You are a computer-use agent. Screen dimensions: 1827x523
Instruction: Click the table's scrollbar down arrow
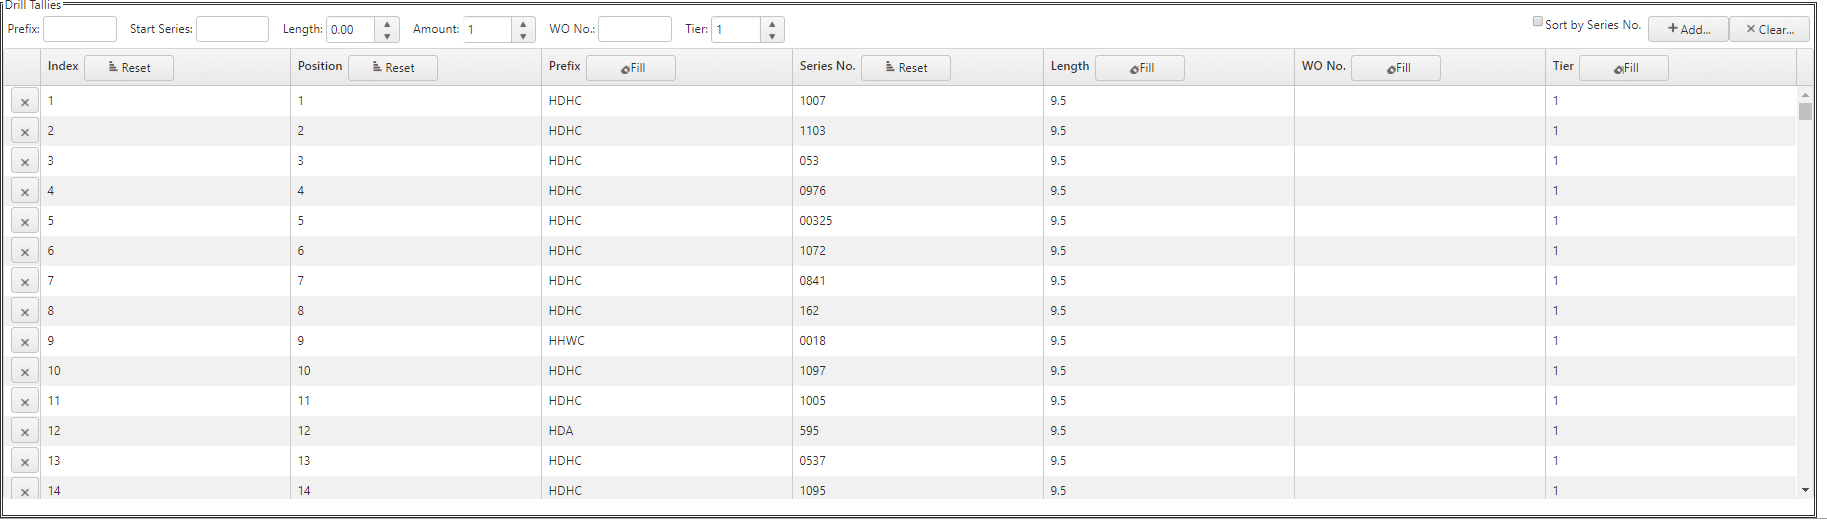tap(1805, 490)
